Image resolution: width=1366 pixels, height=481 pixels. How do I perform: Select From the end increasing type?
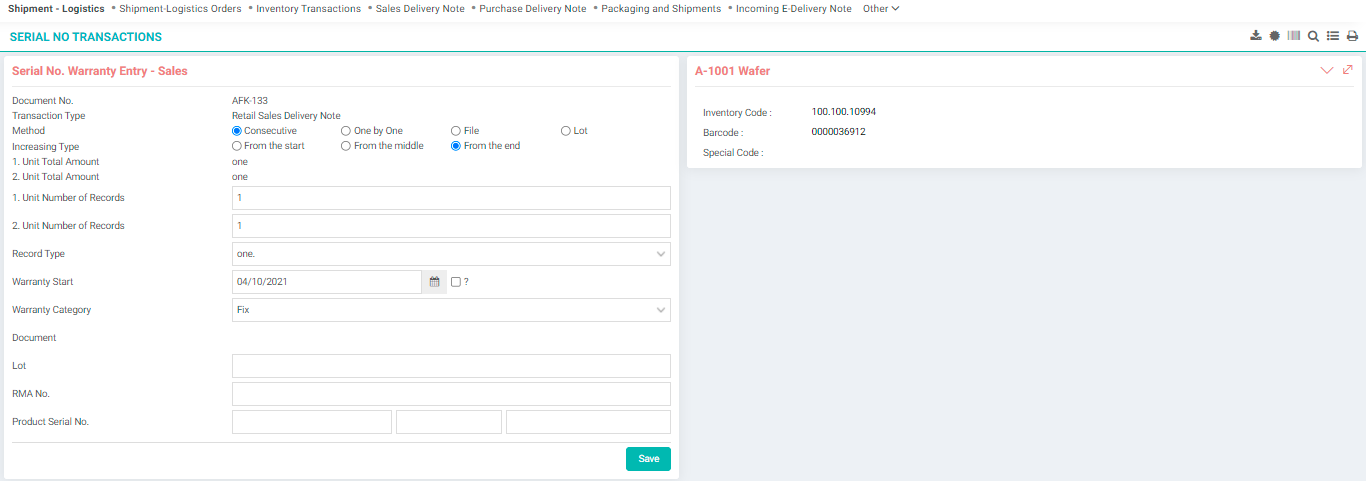[456, 146]
